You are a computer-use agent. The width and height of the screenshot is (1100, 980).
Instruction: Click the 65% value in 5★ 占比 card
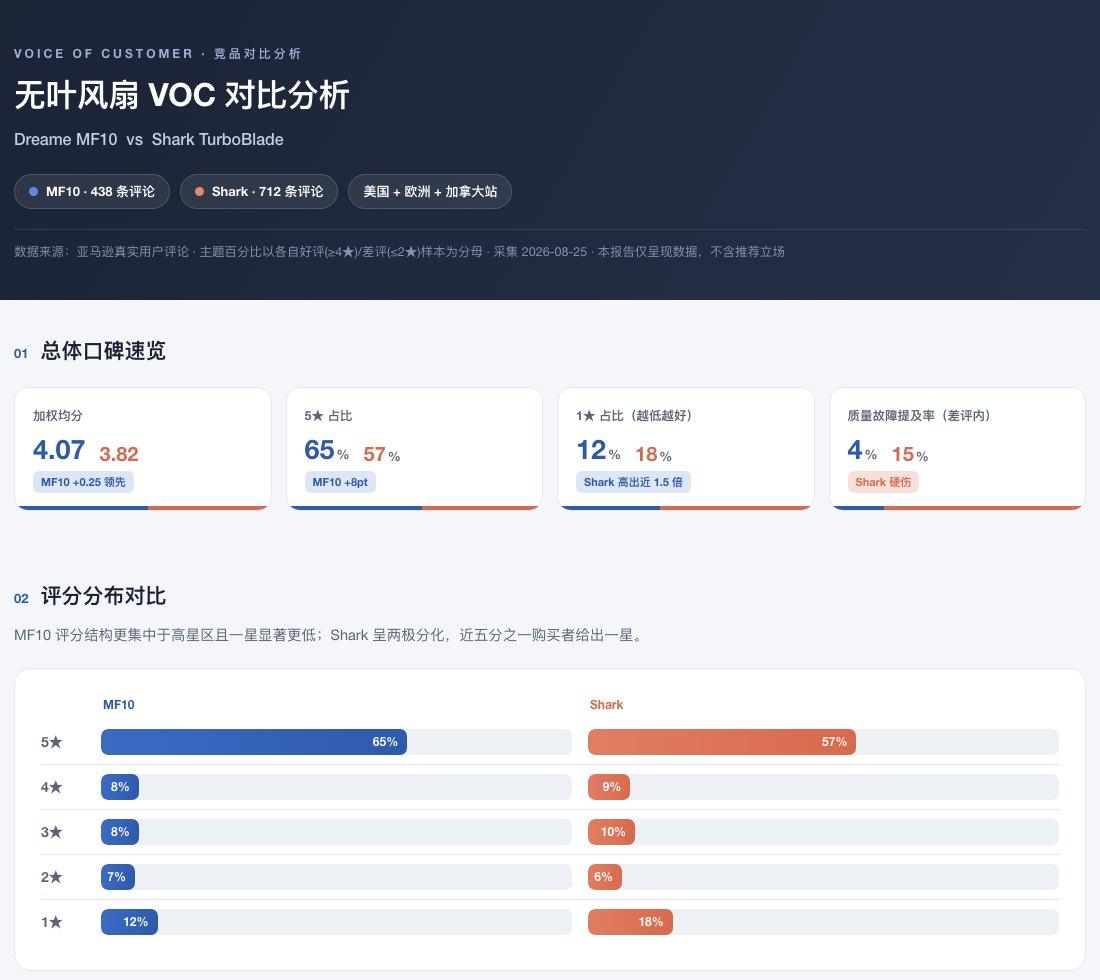(x=326, y=450)
